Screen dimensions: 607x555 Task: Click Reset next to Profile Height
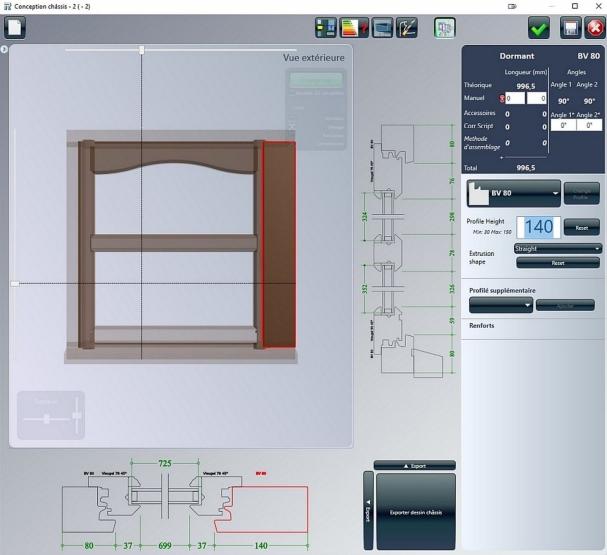point(581,228)
